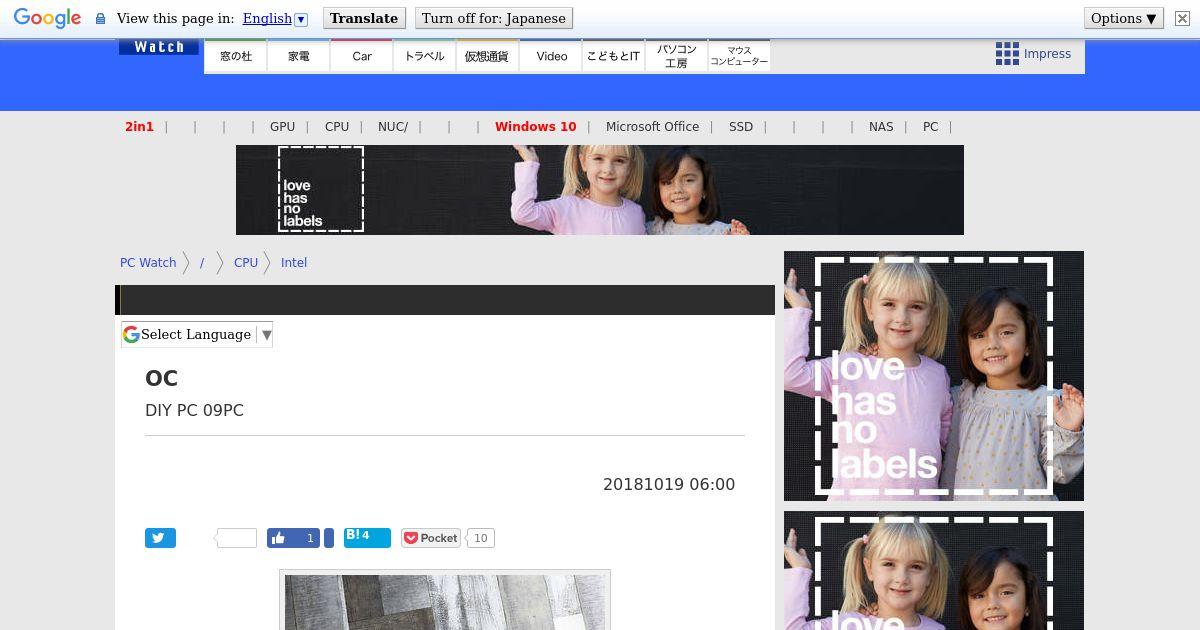Click the article date 20181019 06:00
Image resolution: width=1200 pixels, height=630 pixels.
[669, 484]
